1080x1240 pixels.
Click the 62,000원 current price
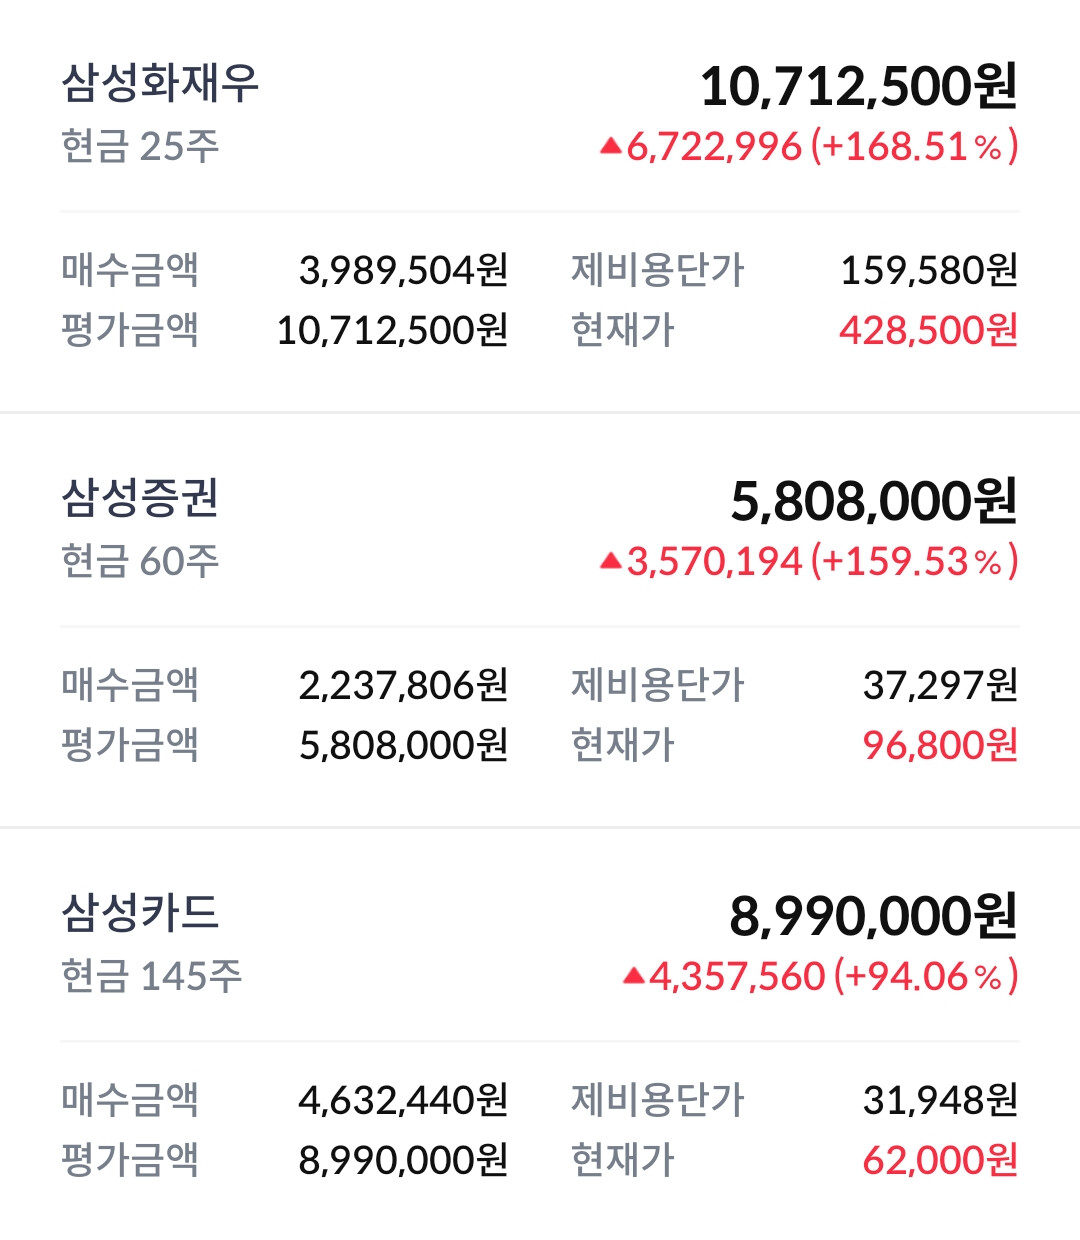940,1160
